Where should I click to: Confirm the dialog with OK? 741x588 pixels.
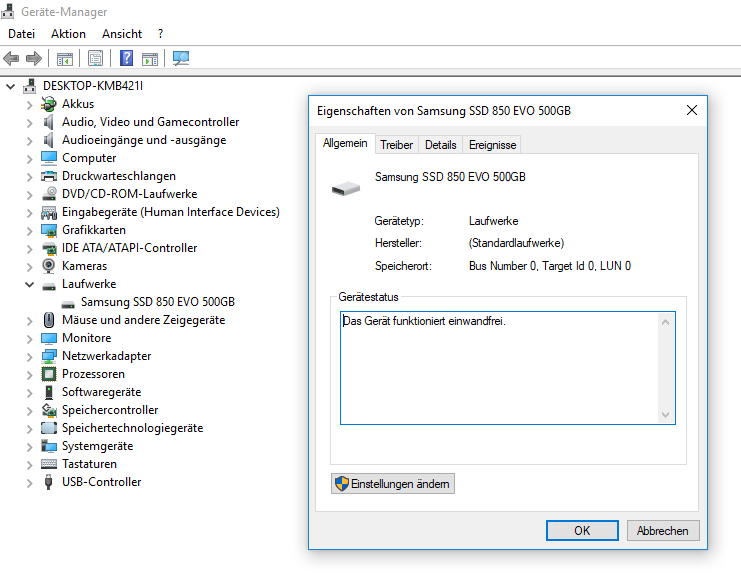(582, 530)
